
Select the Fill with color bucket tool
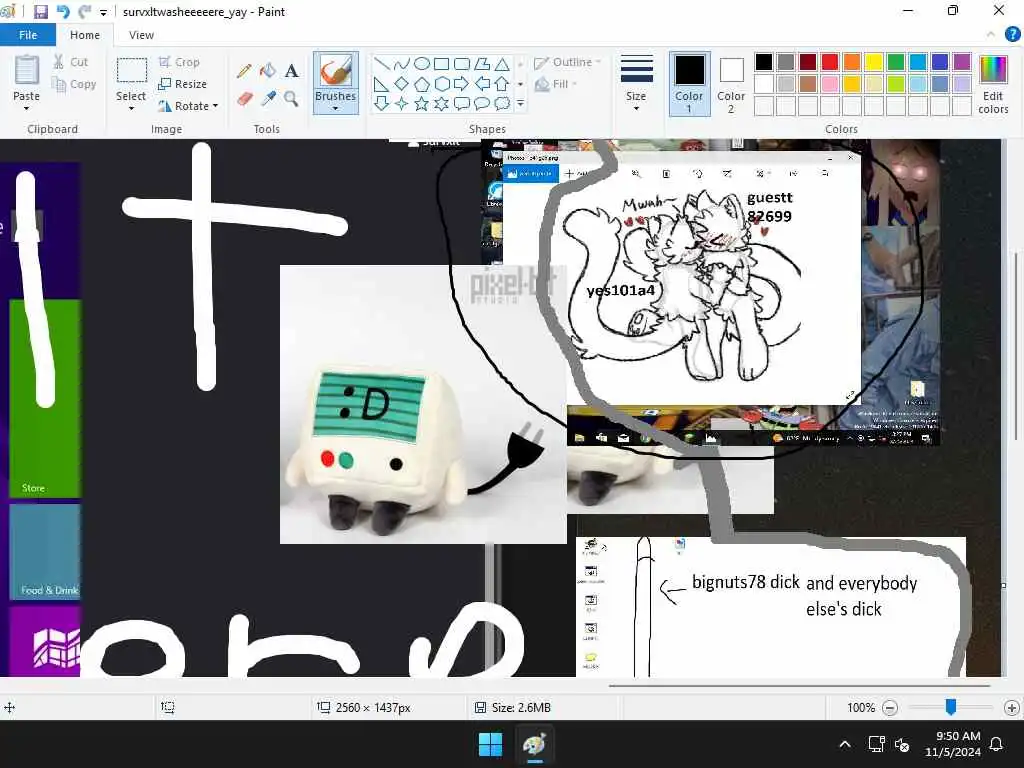point(268,71)
